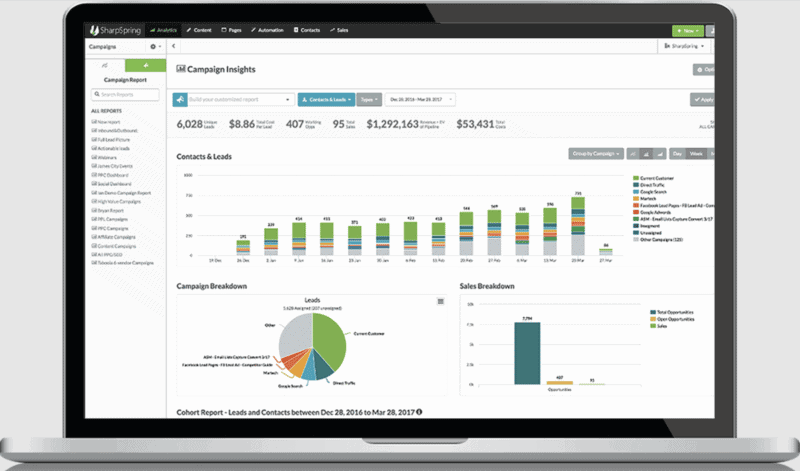Collapse the sidebar with the back chevron
The image size is (800, 471).
pos(173,46)
